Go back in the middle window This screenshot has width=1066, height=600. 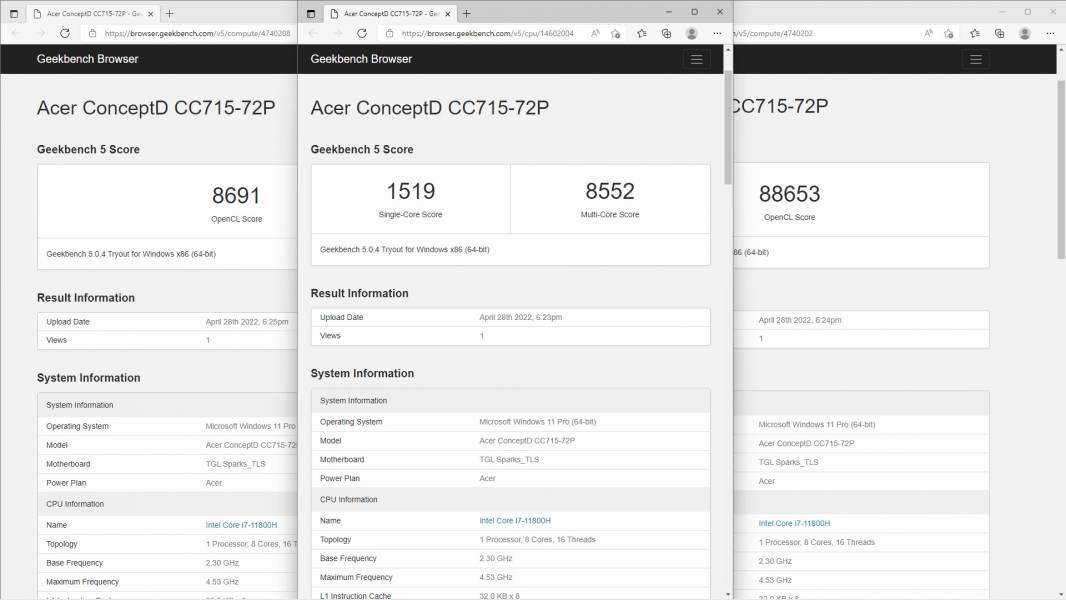tap(313, 33)
